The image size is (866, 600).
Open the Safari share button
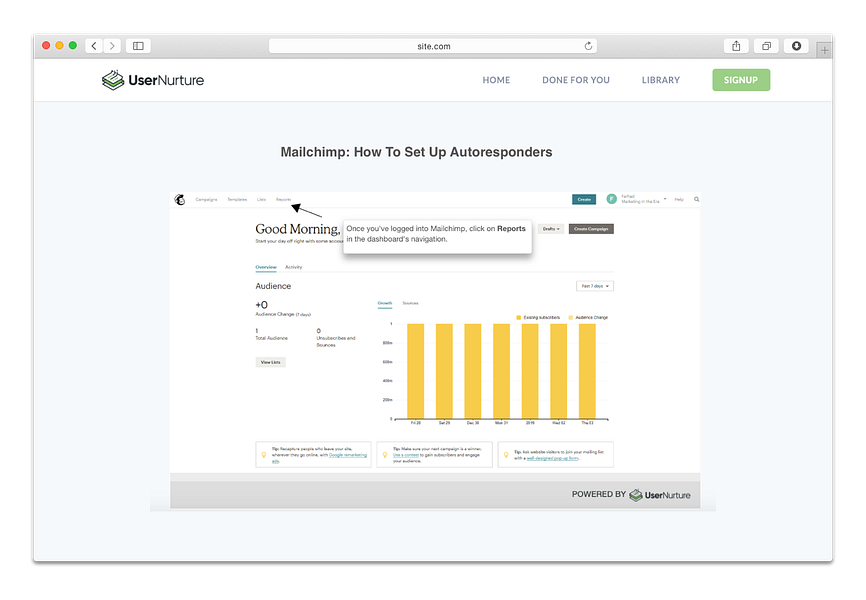736,46
